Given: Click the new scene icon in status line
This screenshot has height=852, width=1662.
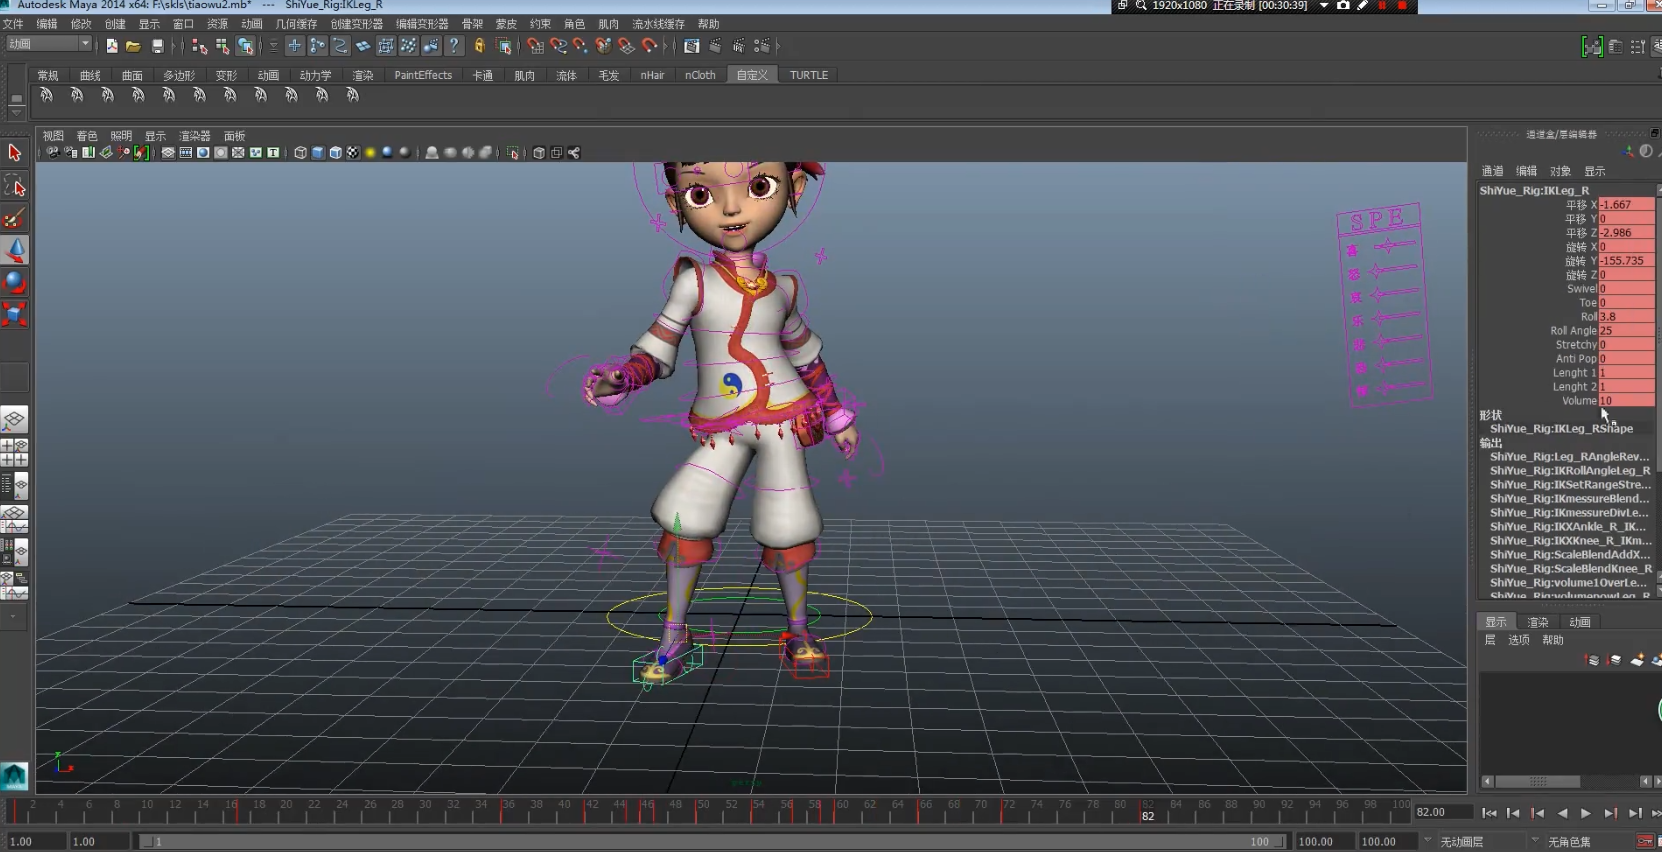Looking at the screenshot, I should click(x=112, y=46).
